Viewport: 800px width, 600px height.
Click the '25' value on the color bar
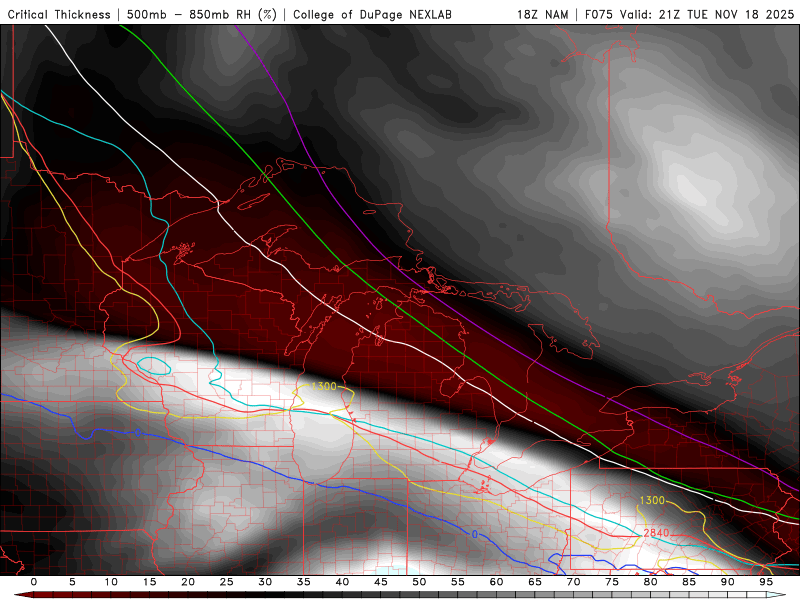pos(227,582)
